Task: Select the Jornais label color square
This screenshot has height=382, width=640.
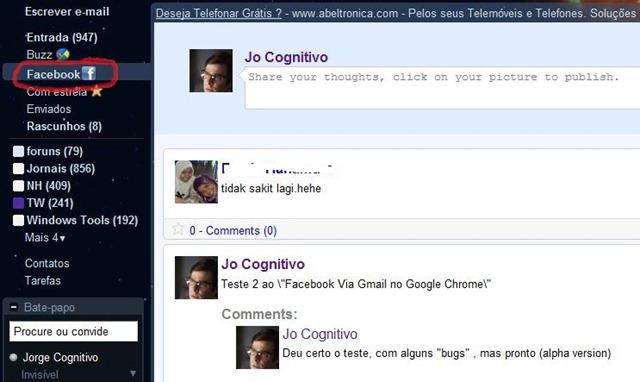Action: click(x=18, y=169)
